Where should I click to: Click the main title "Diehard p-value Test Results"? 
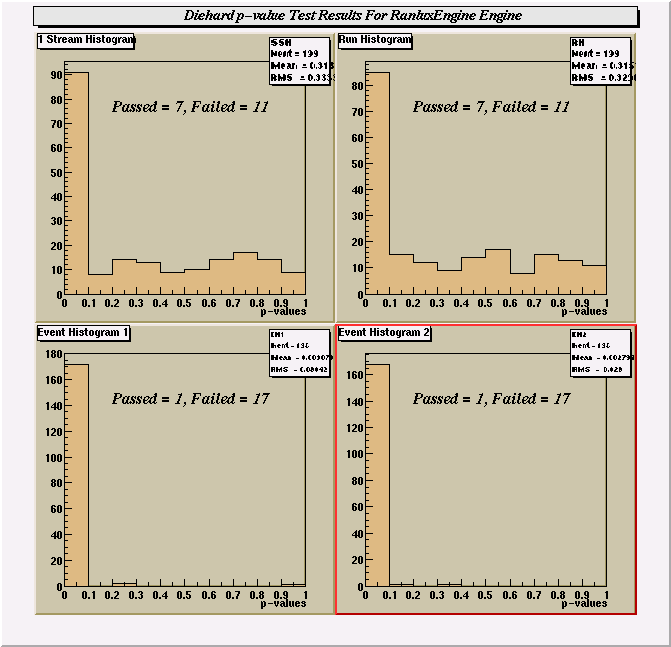[x=336, y=15]
